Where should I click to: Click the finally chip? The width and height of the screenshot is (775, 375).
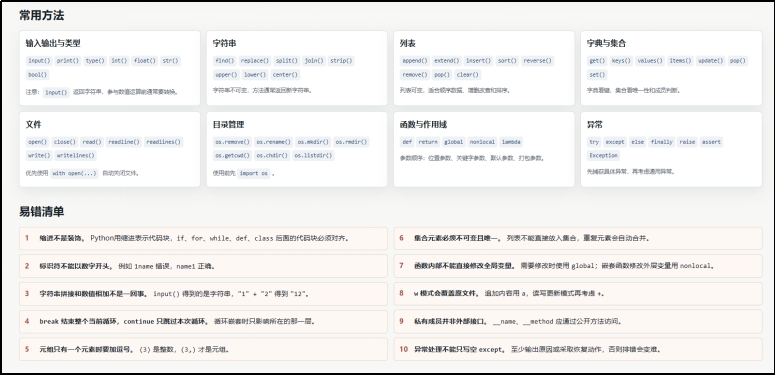click(661, 142)
